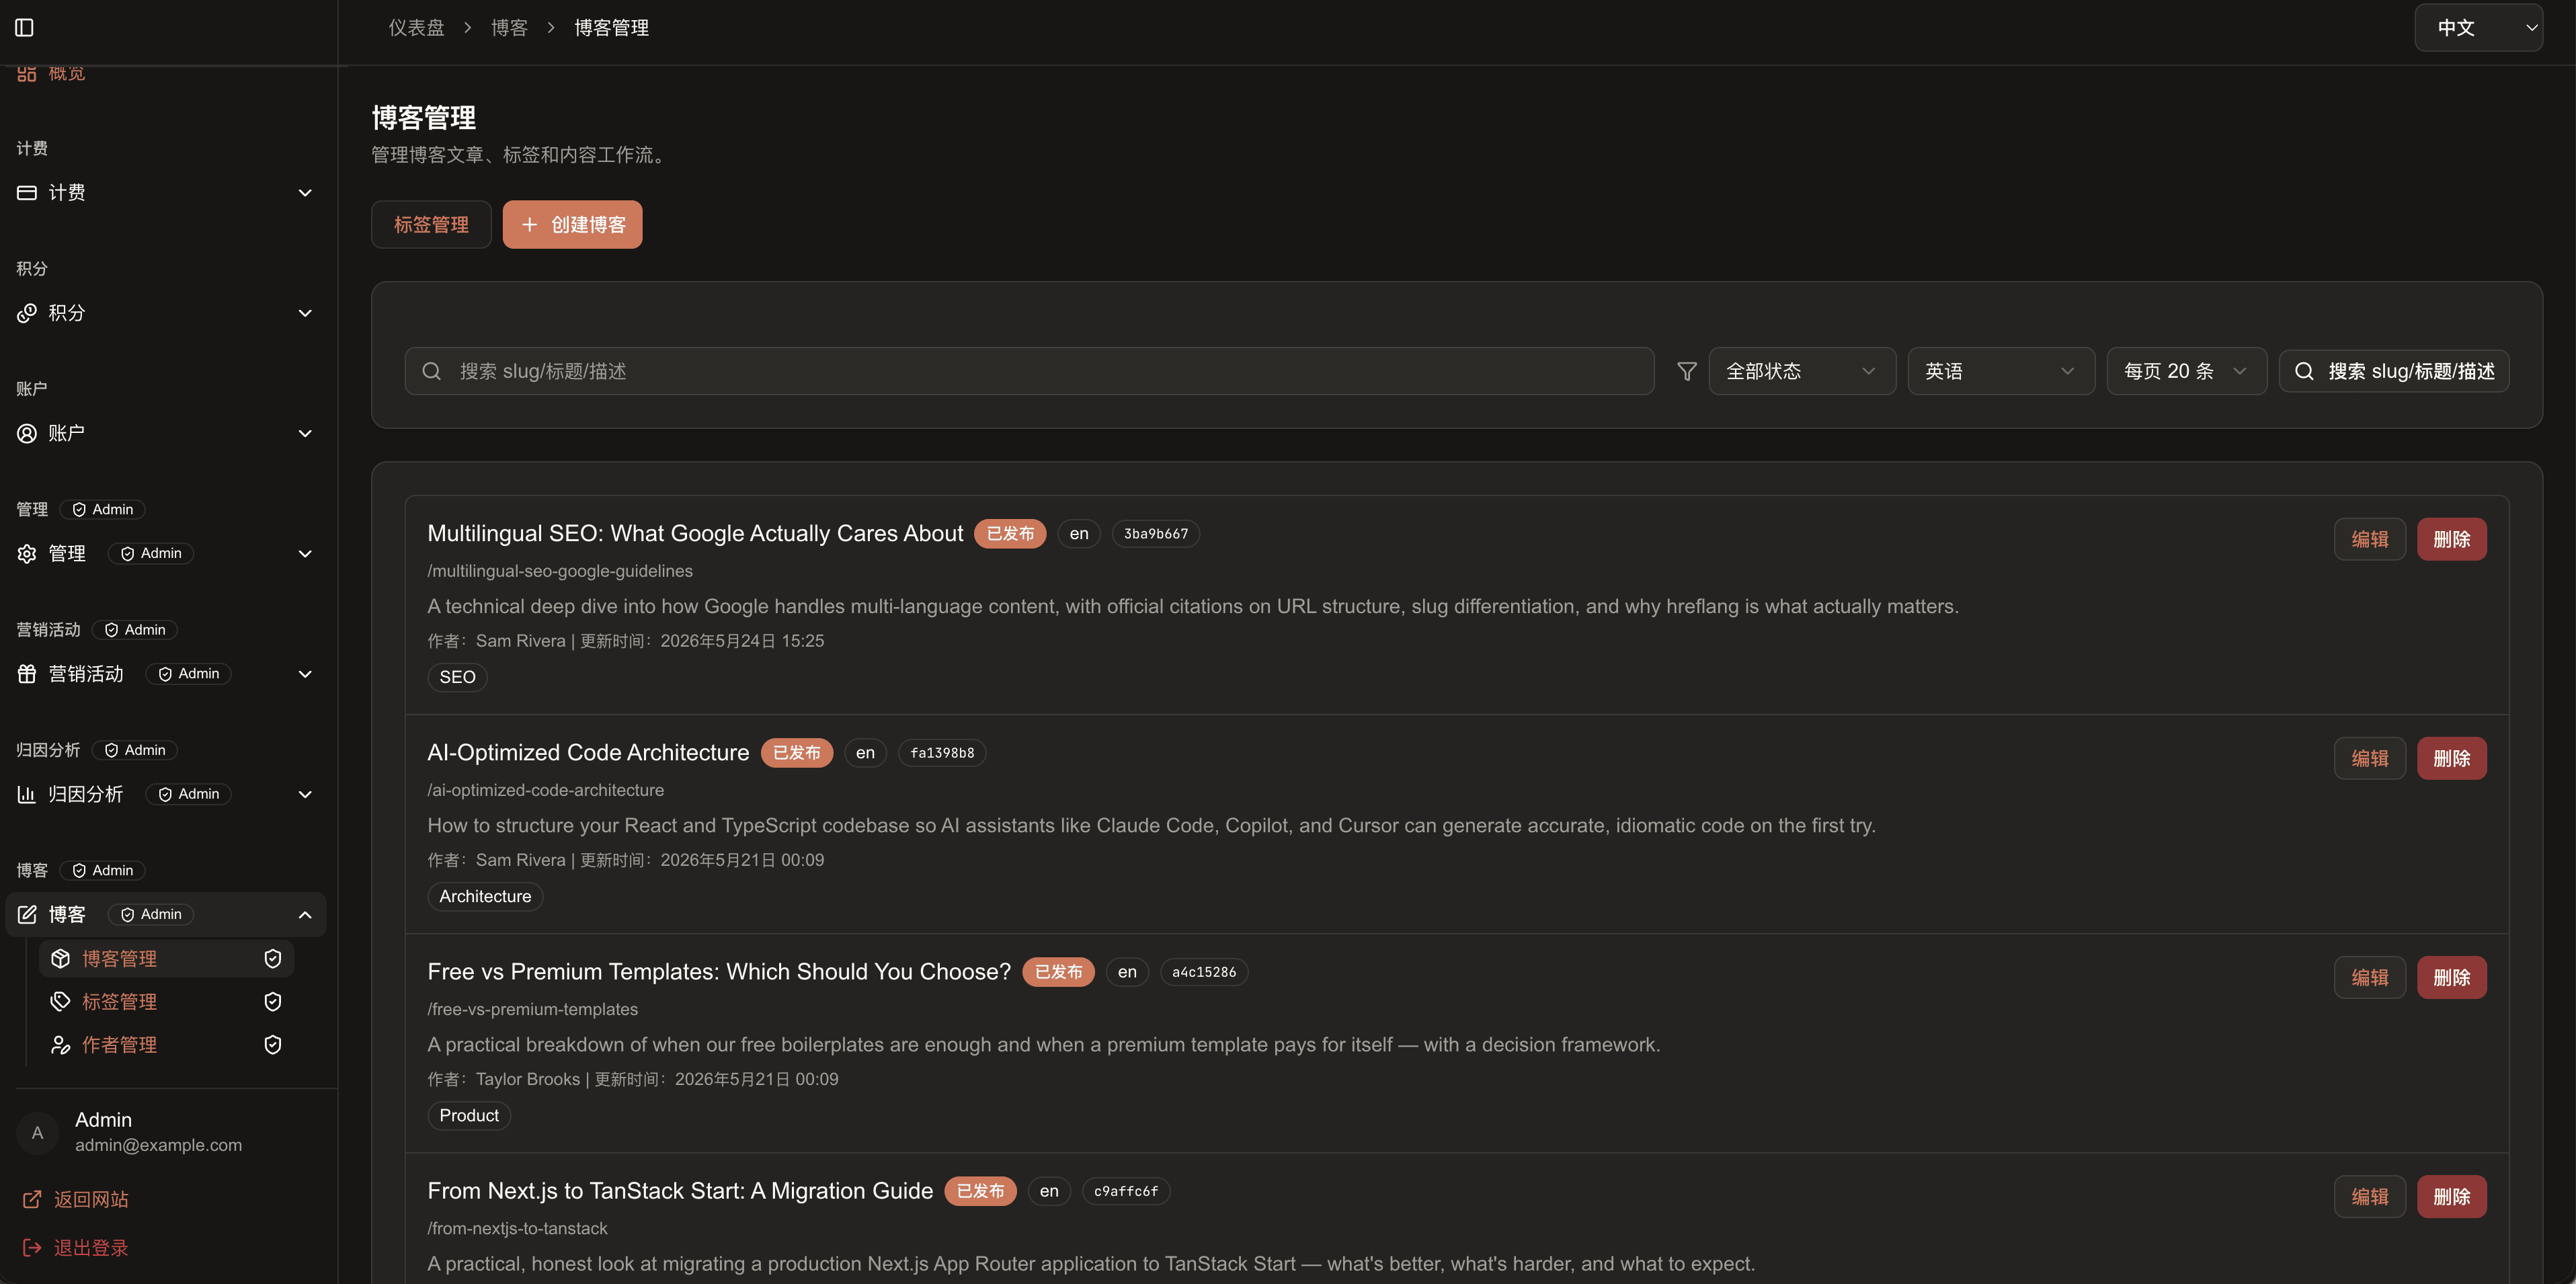Click the 博客管理 cube icon
The image size is (2576, 1284).
click(61, 959)
